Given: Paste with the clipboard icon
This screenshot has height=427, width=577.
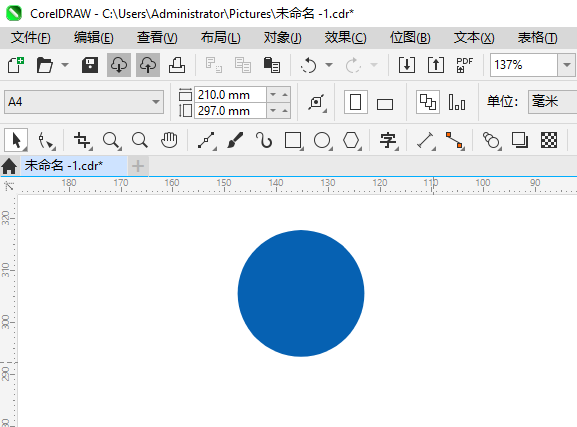Looking at the screenshot, I should 272,65.
